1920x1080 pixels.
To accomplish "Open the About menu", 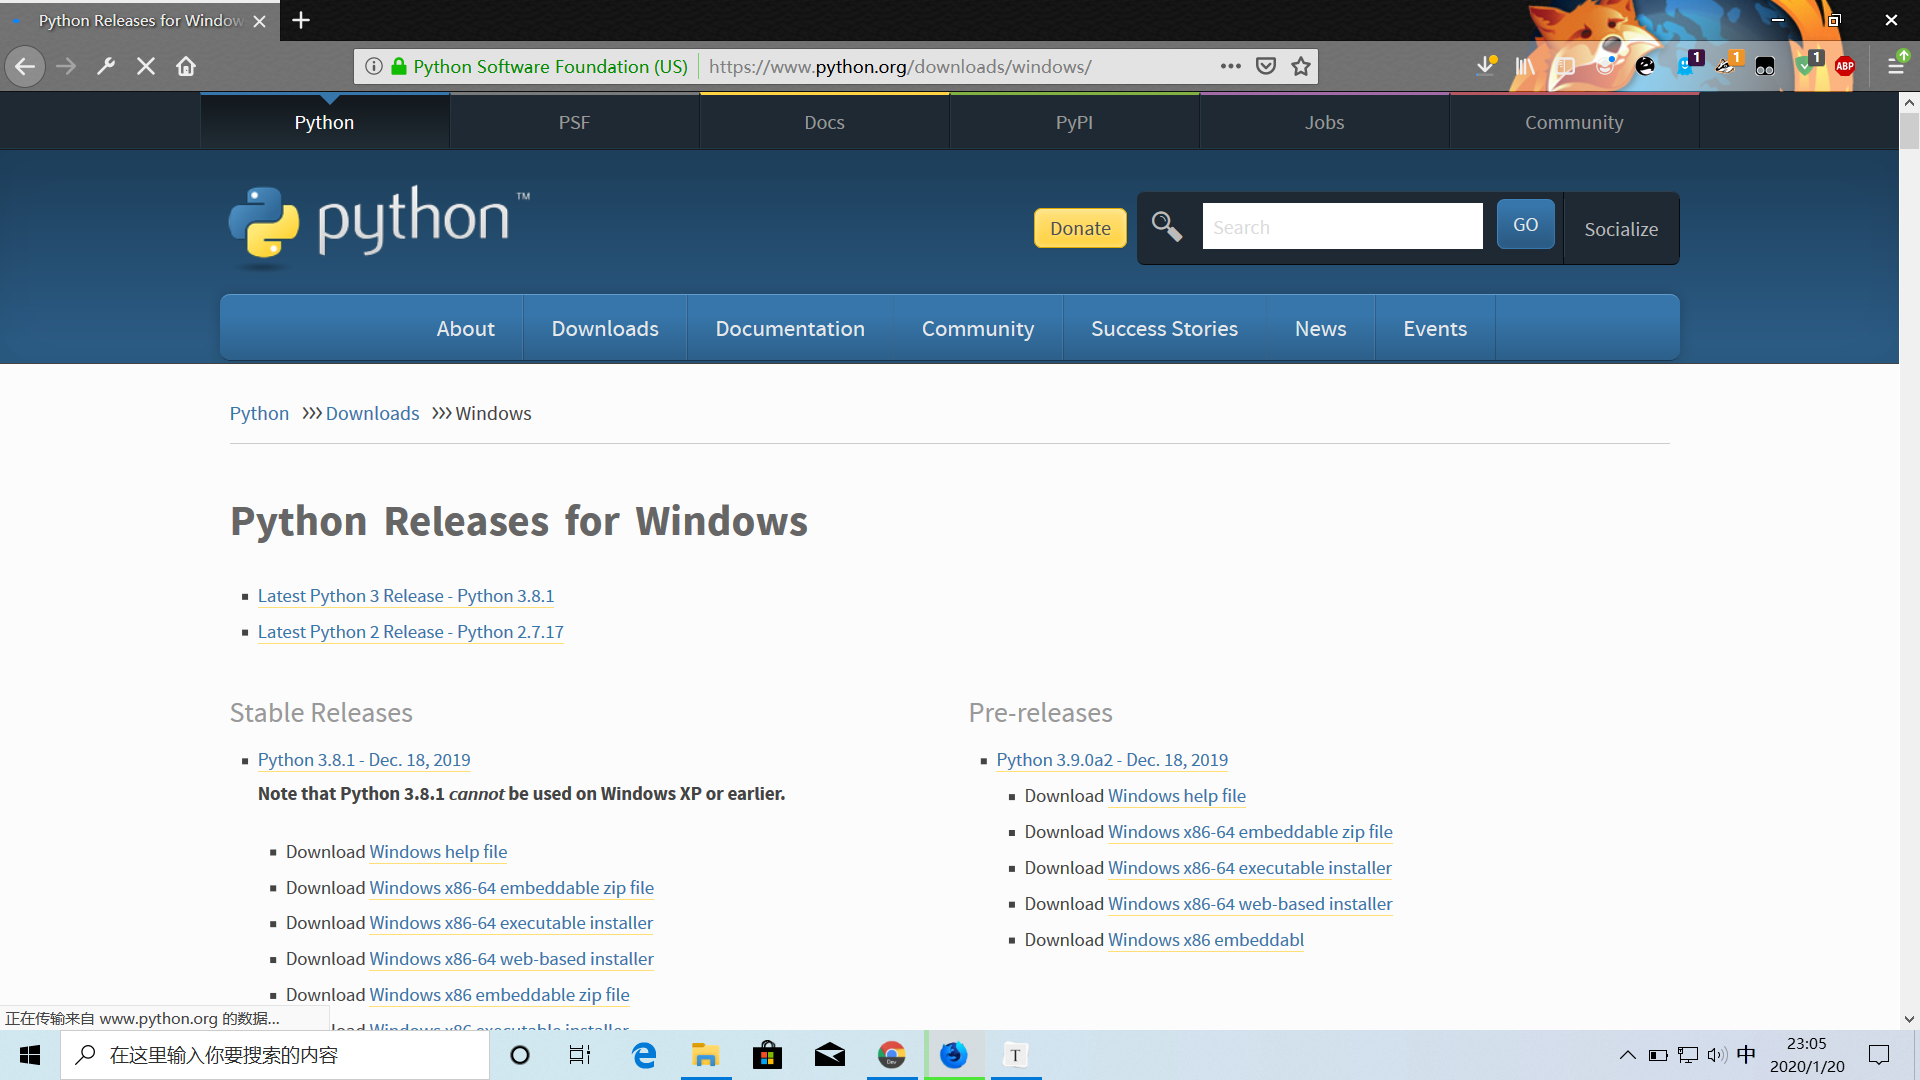I will (466, 328).
